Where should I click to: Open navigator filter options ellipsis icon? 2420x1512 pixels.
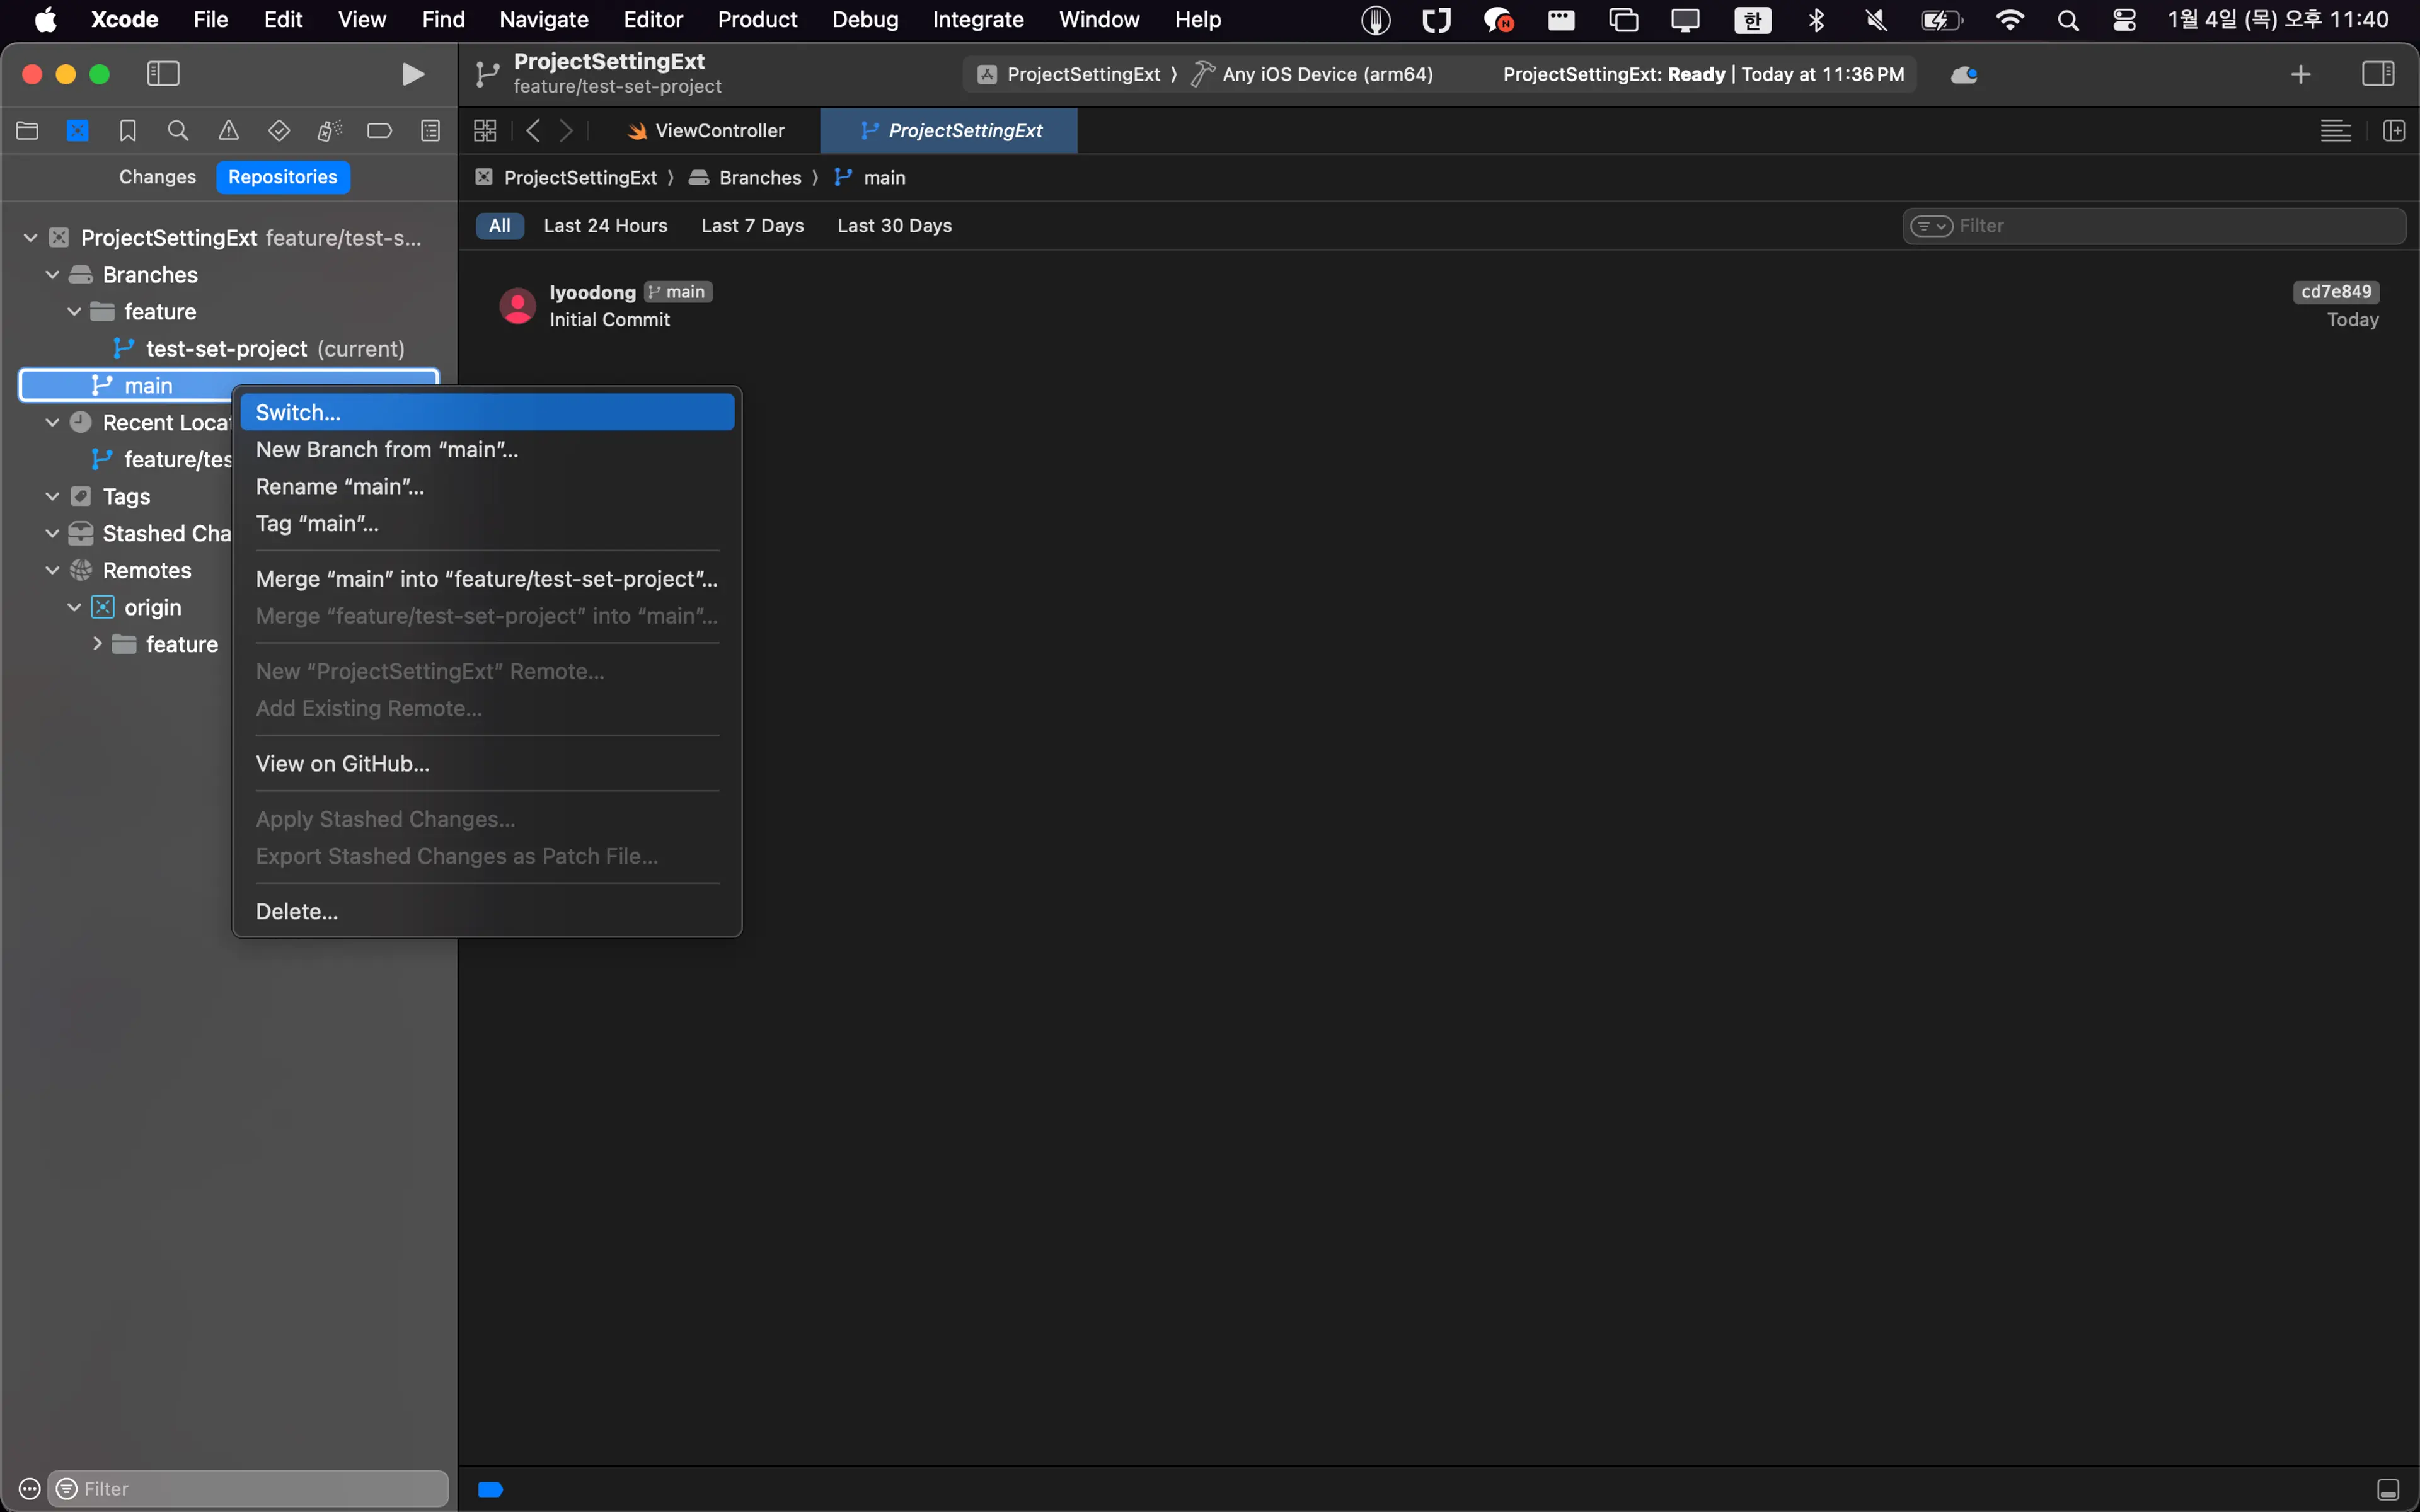click(30, 1489)
